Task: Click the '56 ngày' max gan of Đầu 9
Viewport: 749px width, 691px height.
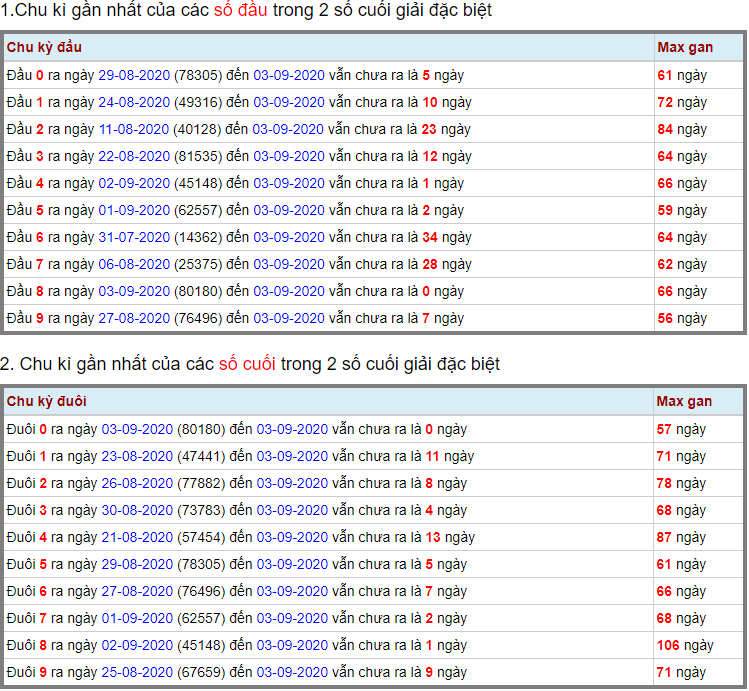Action: (682, 318)
